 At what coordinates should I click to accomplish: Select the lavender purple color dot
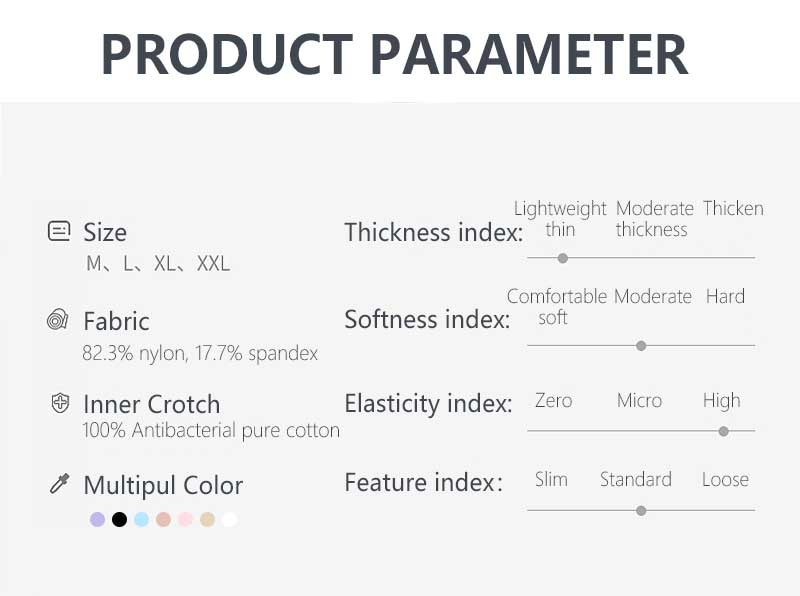97,519
